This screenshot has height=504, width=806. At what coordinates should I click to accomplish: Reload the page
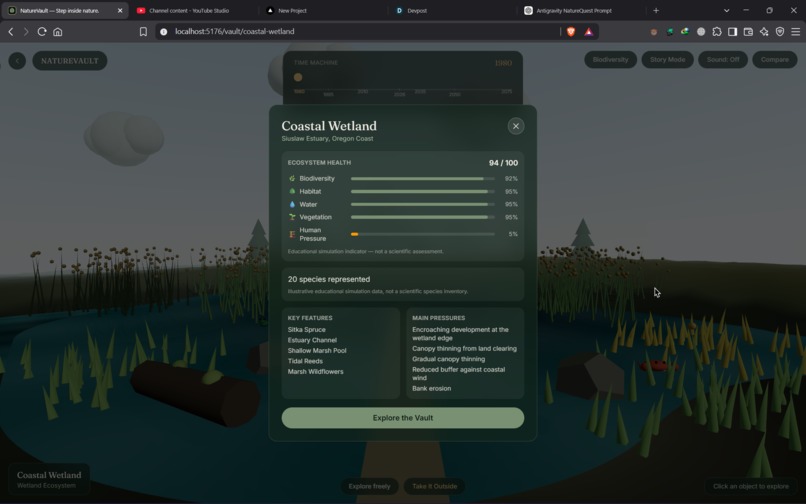pos(42,32)
